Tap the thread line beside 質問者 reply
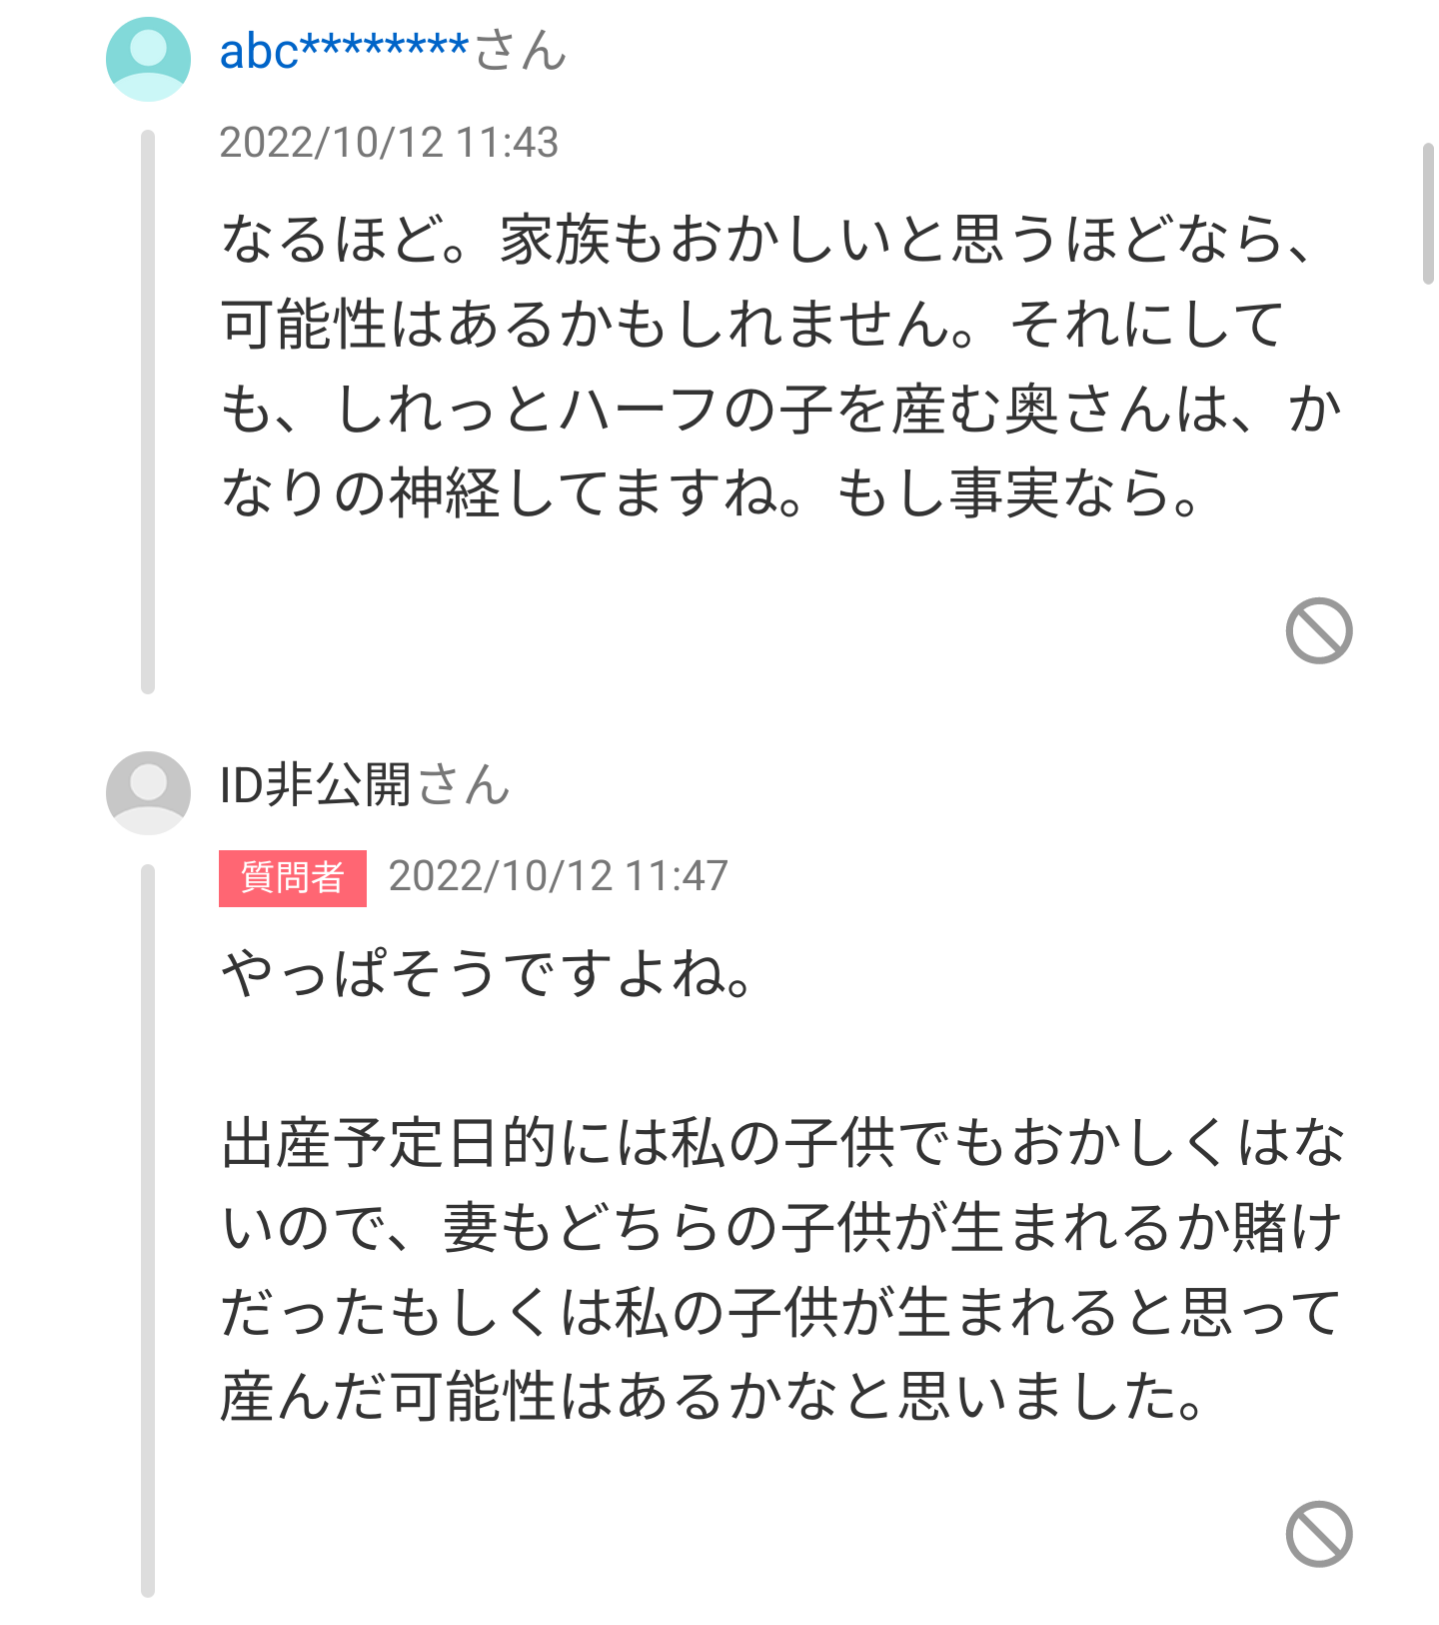1439x1625 pixels. (x=148, y=1231)
